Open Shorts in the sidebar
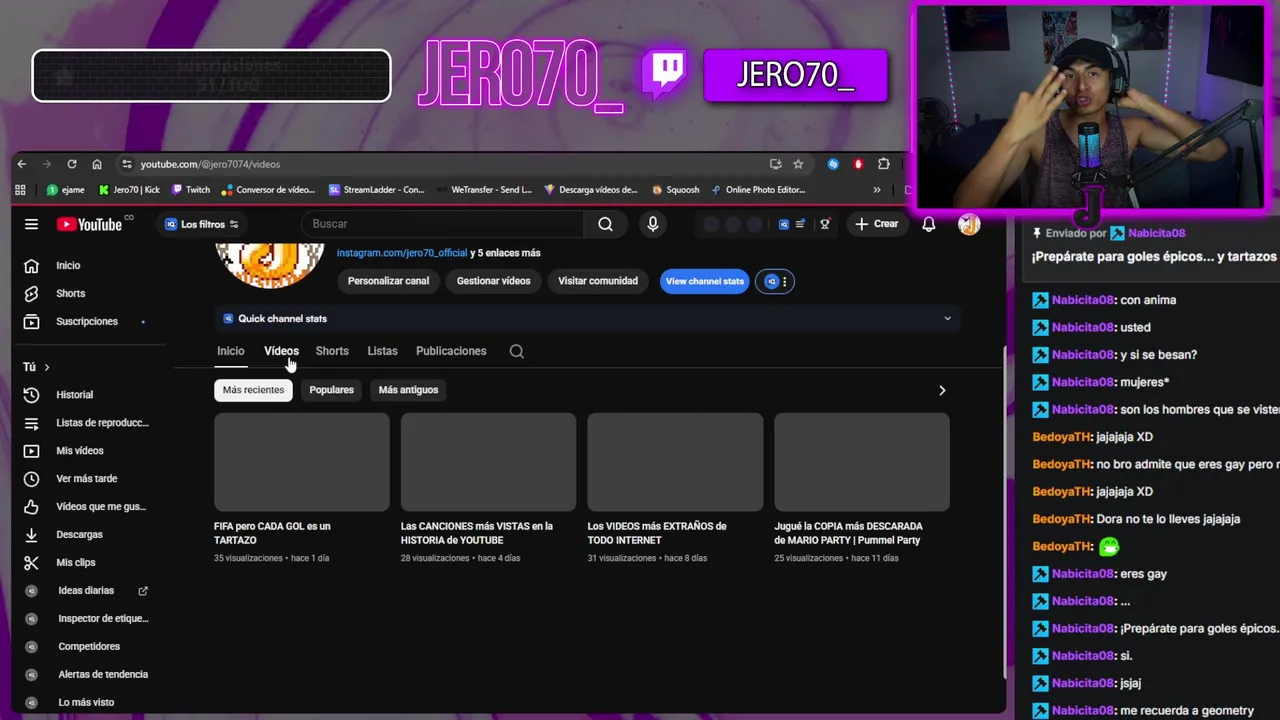This screenshot has width=1280, height=720. tap(71, 293)
